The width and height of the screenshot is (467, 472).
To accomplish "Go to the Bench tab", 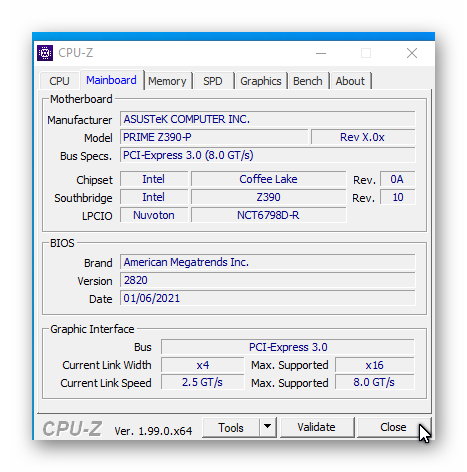I will click(308, 81).
